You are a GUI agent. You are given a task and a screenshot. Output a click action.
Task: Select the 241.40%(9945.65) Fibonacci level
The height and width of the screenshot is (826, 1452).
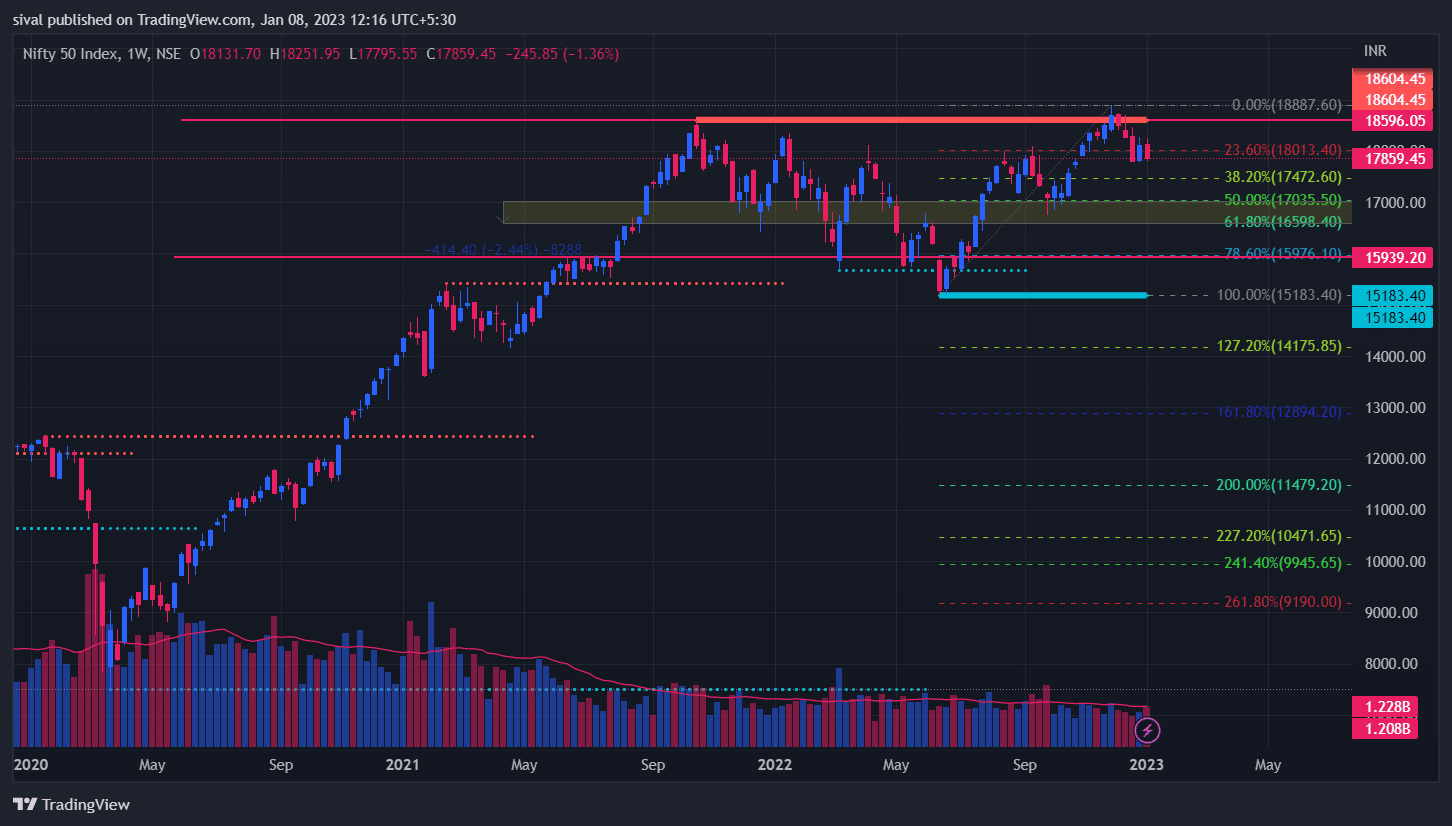click(x=1283, y=563)
